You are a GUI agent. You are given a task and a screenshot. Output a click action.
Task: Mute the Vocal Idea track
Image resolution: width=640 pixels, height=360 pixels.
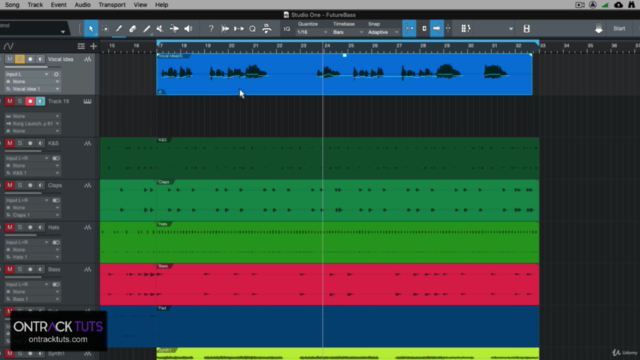pos(9,59)
